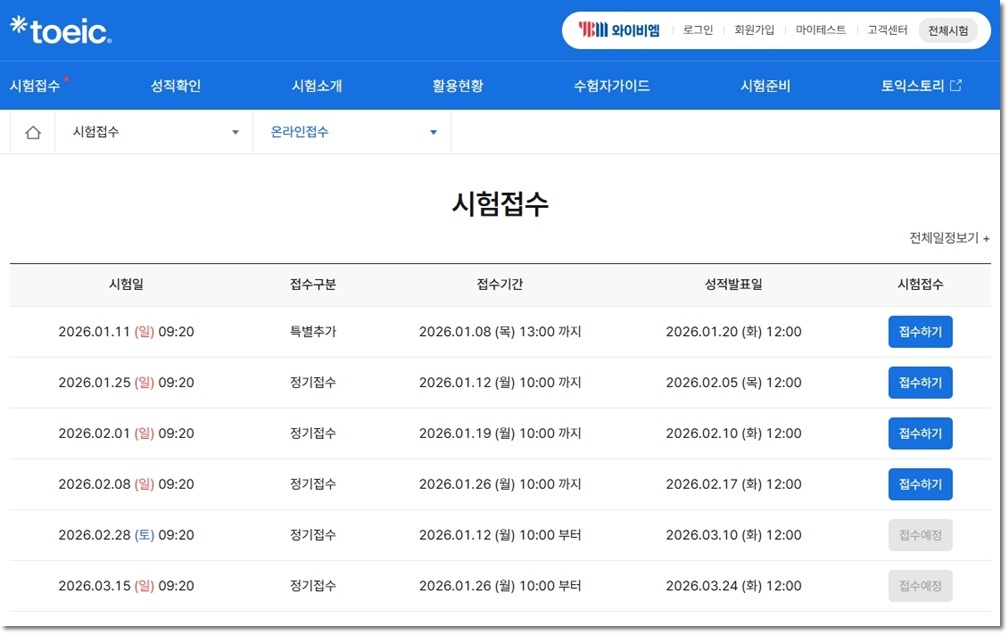Click the 회원가입 link
The height and width of the screenshot is (634, 1008).
coord(754,30)
